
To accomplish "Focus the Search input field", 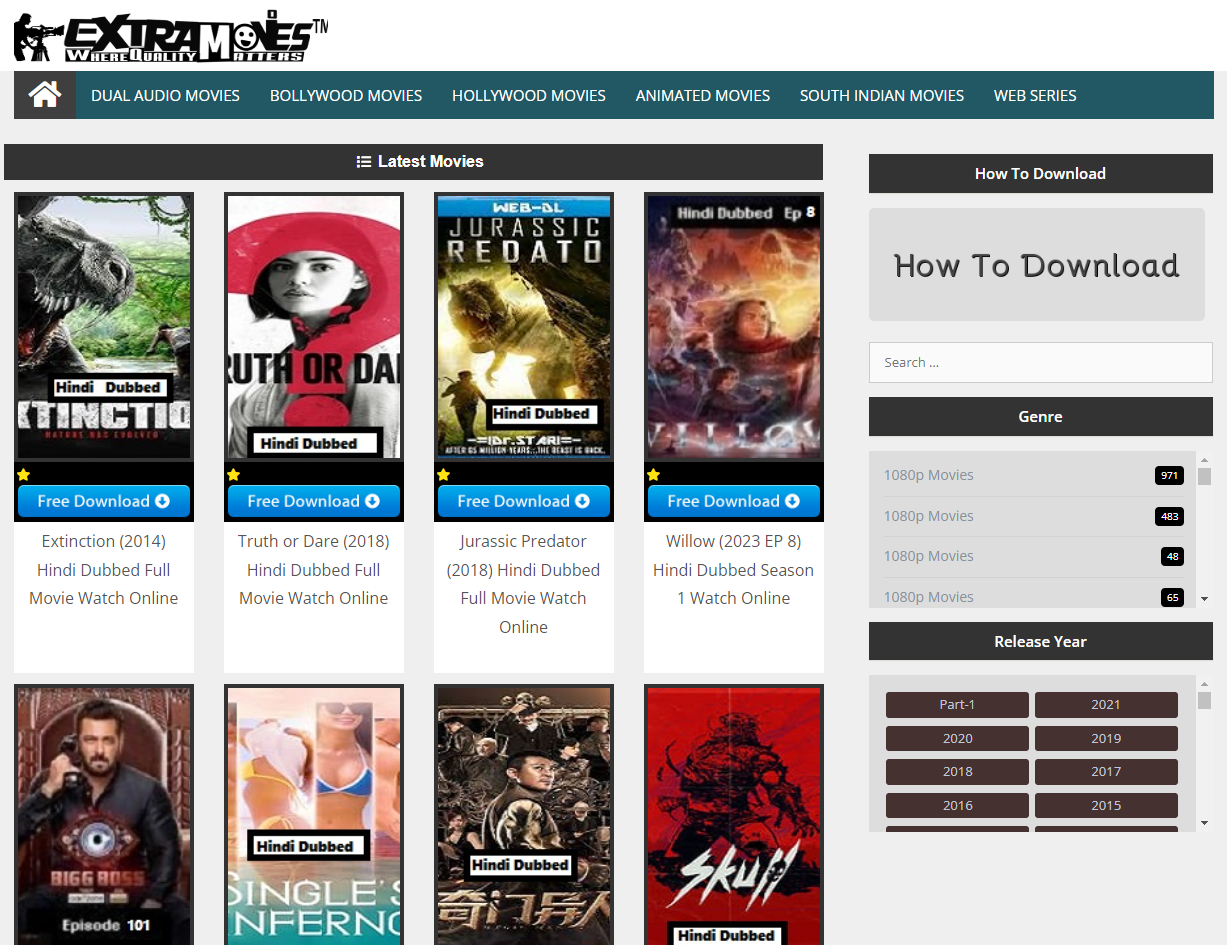I will [1040, 362].
